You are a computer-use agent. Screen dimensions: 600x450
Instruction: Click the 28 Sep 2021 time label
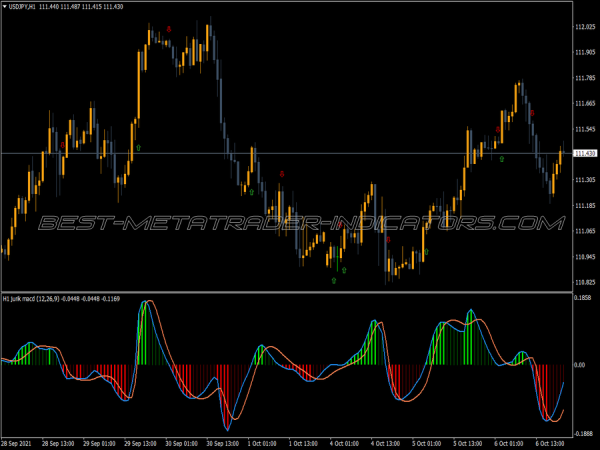click(x=16, y=443)
